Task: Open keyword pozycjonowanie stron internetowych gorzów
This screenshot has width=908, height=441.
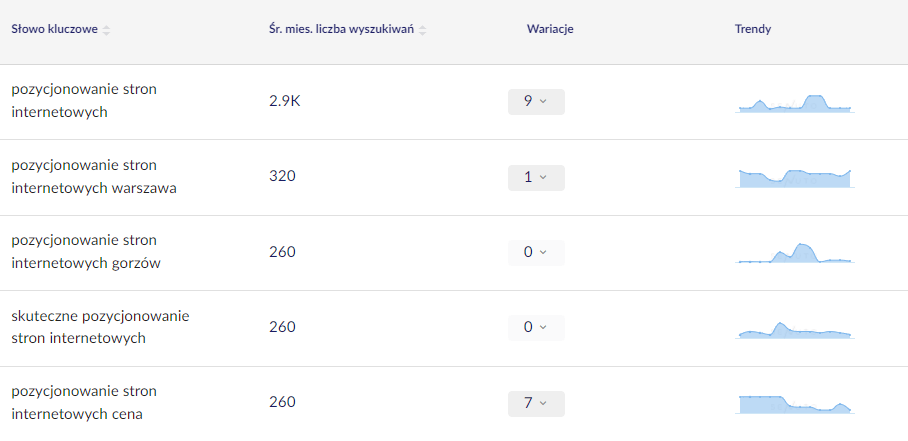Action: 86,252
